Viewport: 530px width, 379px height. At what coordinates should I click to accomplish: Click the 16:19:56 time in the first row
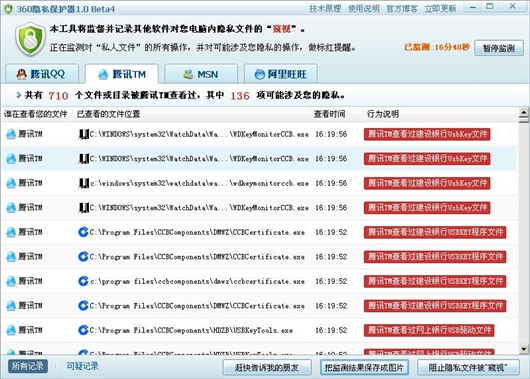point(331,134)
